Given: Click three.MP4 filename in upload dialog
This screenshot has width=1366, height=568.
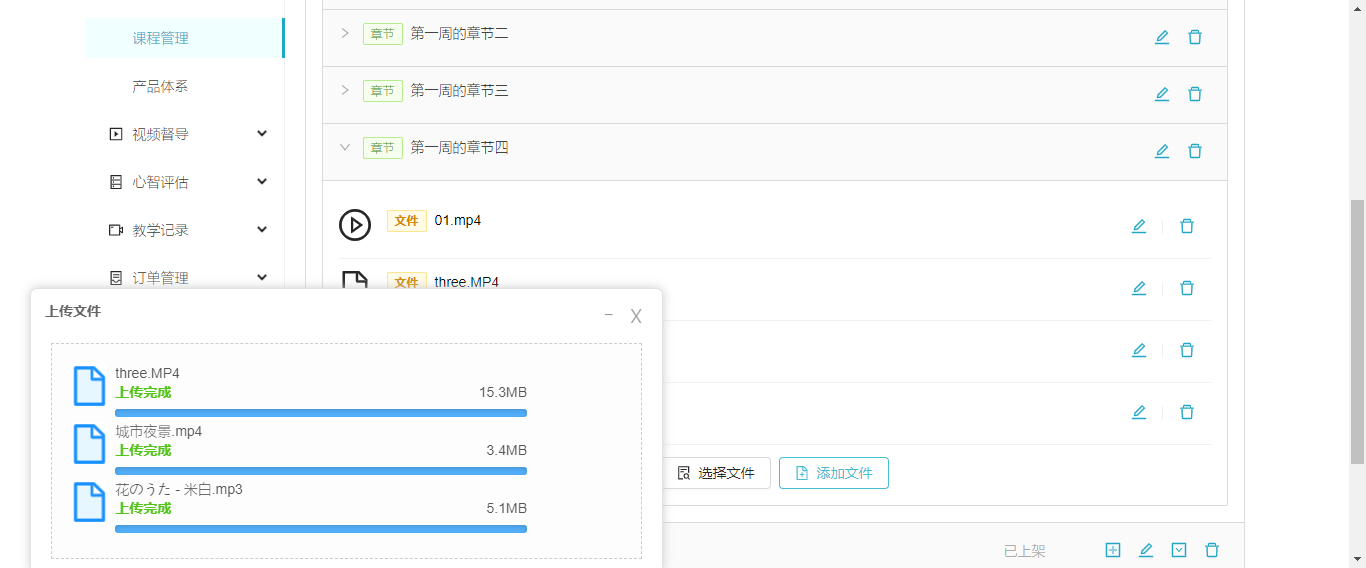Looking at the screenshot, I should [x=148, y=373].
